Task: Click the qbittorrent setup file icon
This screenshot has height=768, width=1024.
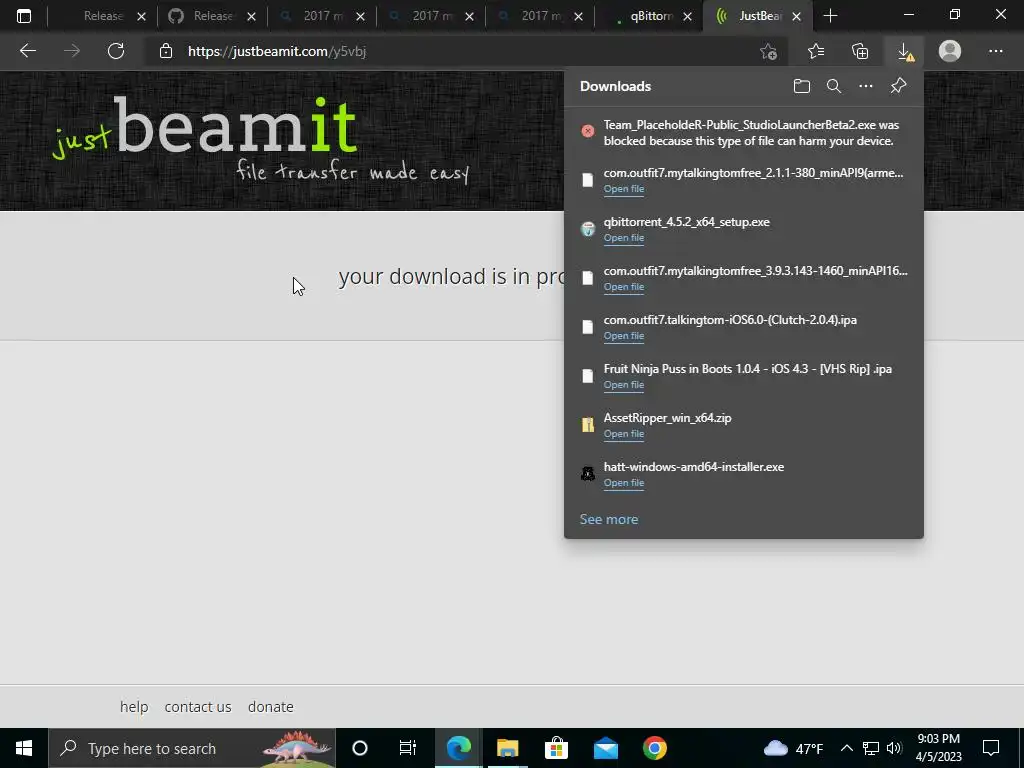Action: tap(588, 229)
